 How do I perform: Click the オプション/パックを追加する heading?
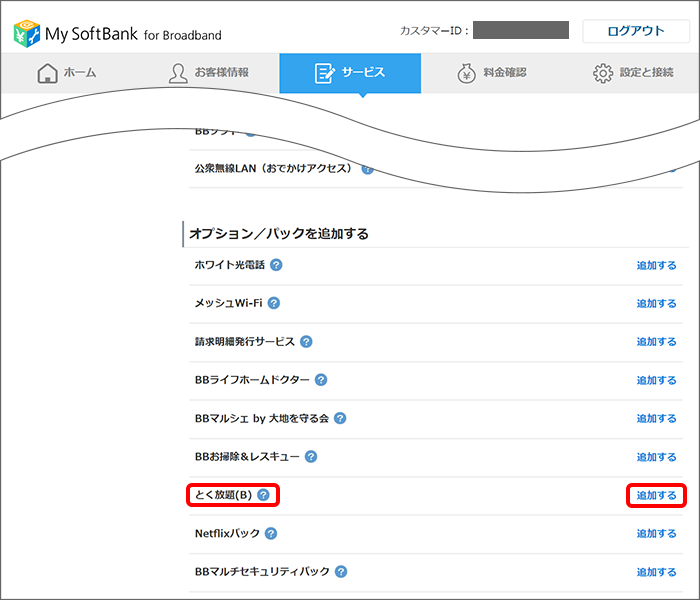[279, 233]
